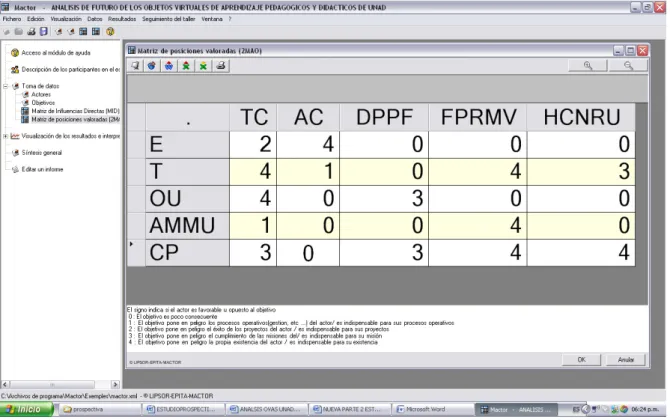Click the zoom in magnifier button
670x420 pixels.
pos(588,65)
